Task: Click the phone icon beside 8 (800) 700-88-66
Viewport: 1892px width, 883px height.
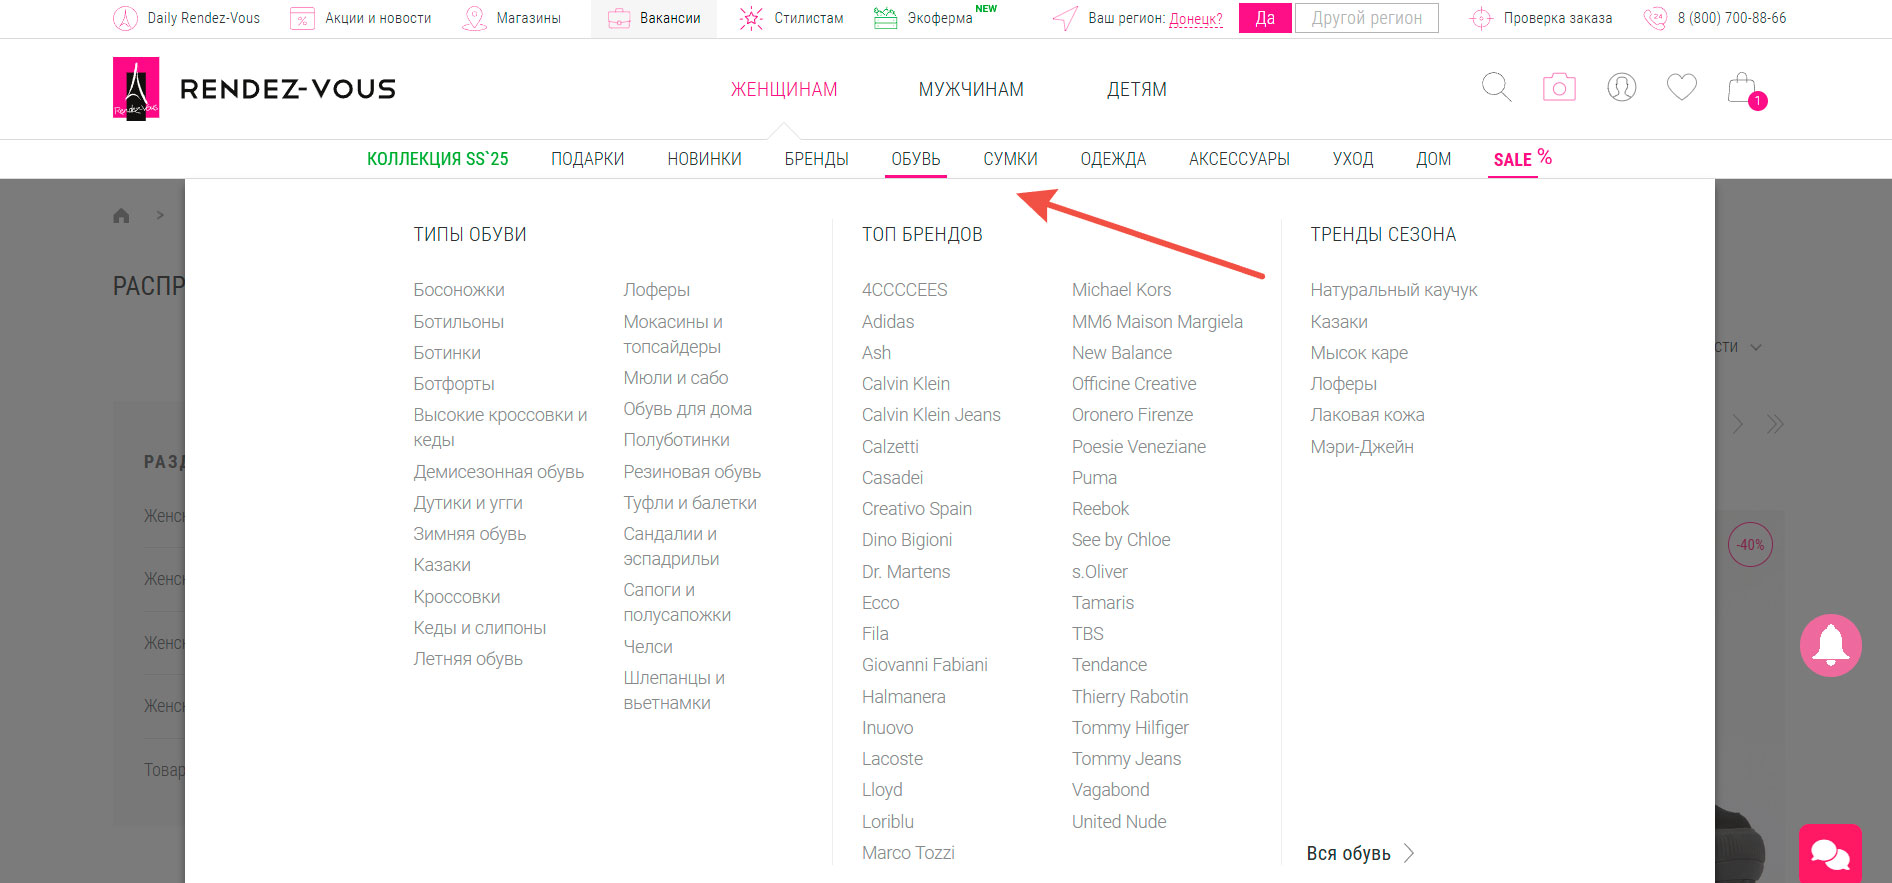Action: coord(1655,18)
